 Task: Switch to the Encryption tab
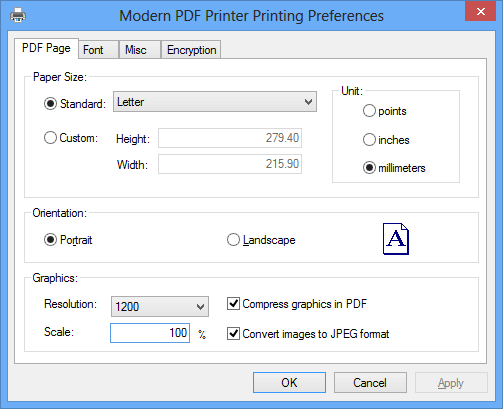tap(191, 50)
